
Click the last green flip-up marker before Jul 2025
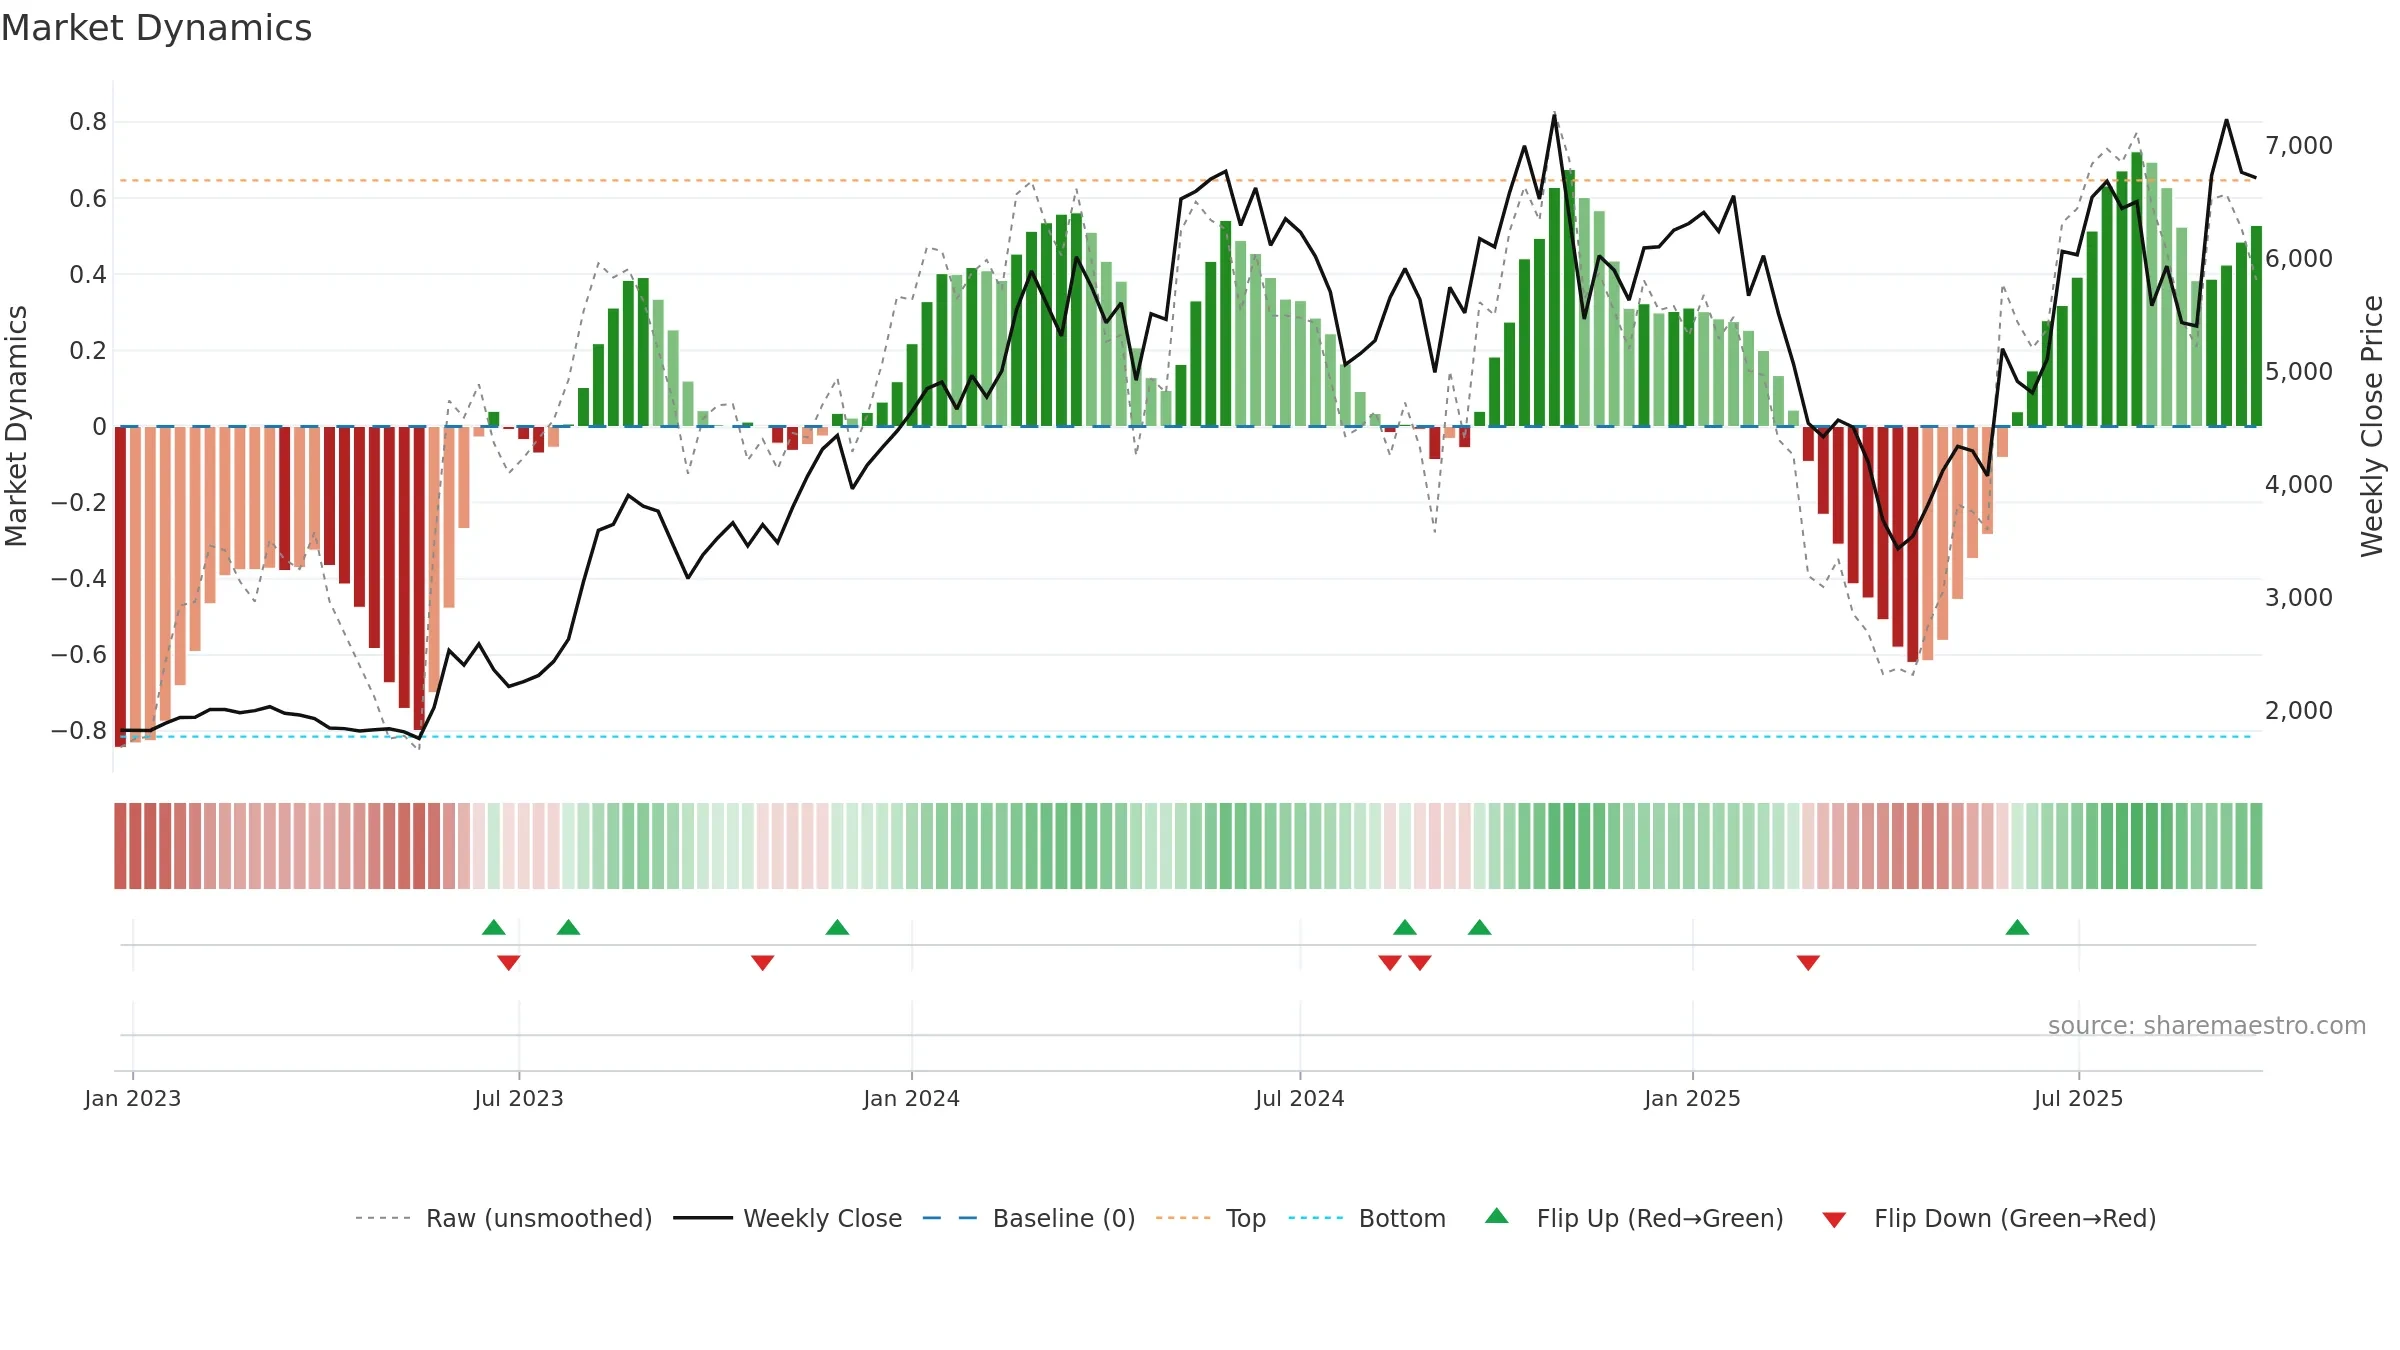pyautogui.click(x=2017, y=927)
